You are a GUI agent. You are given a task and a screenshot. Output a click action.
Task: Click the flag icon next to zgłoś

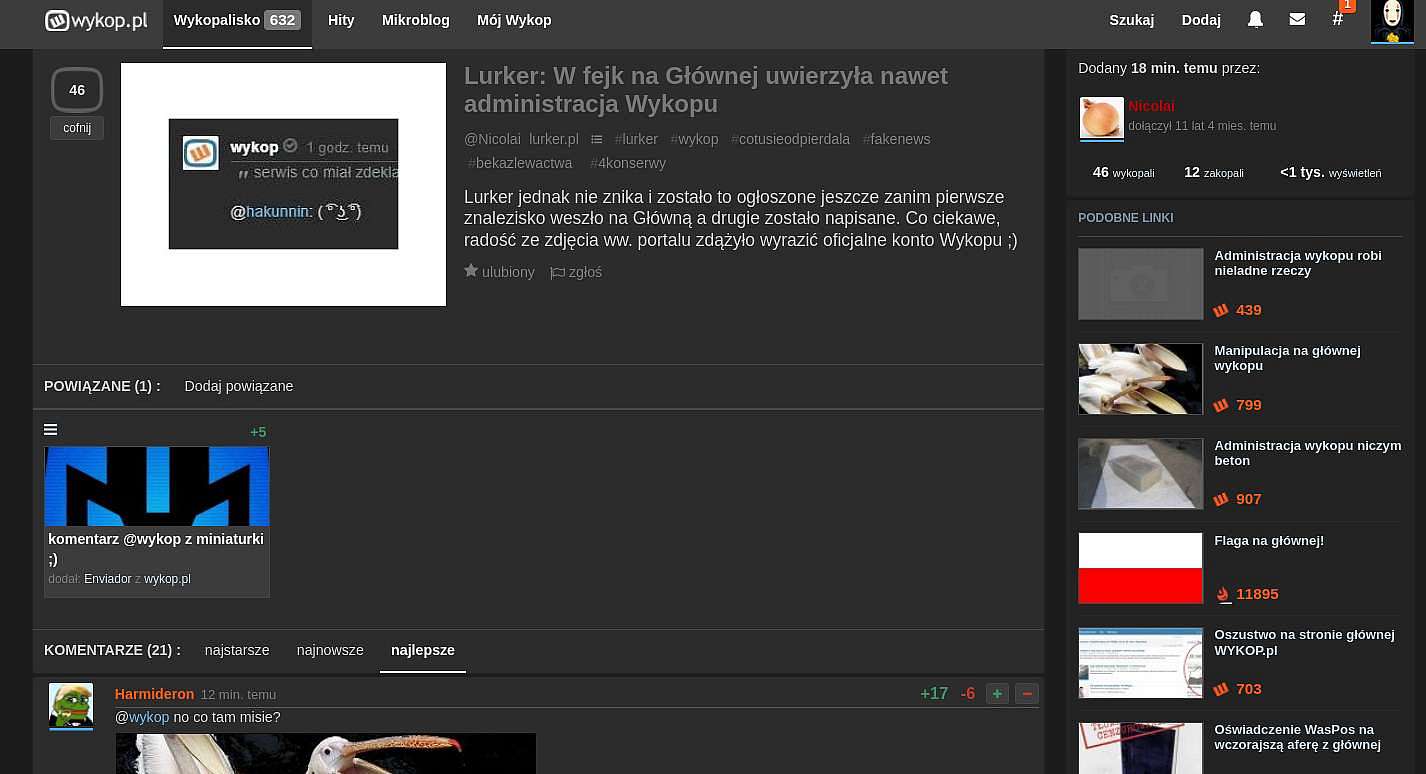(x=558, y=272)
